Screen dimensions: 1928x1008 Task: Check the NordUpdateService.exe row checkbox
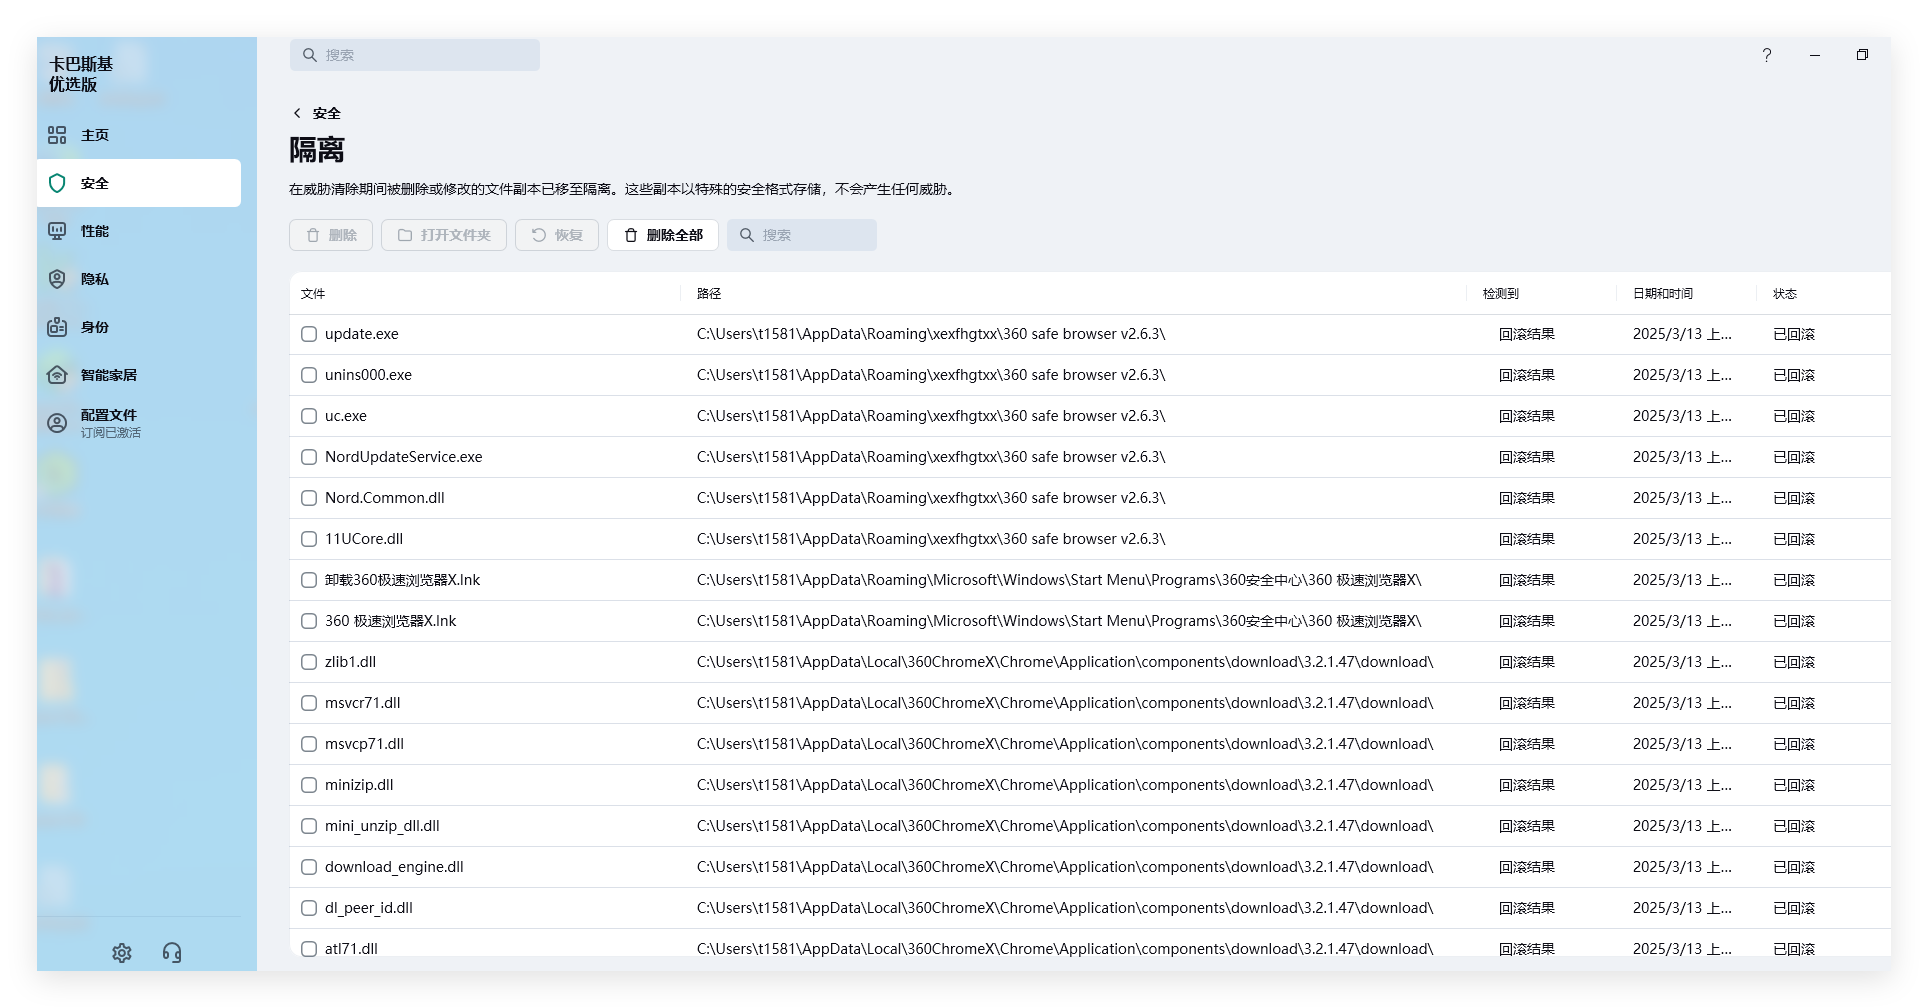click(309, 457)
